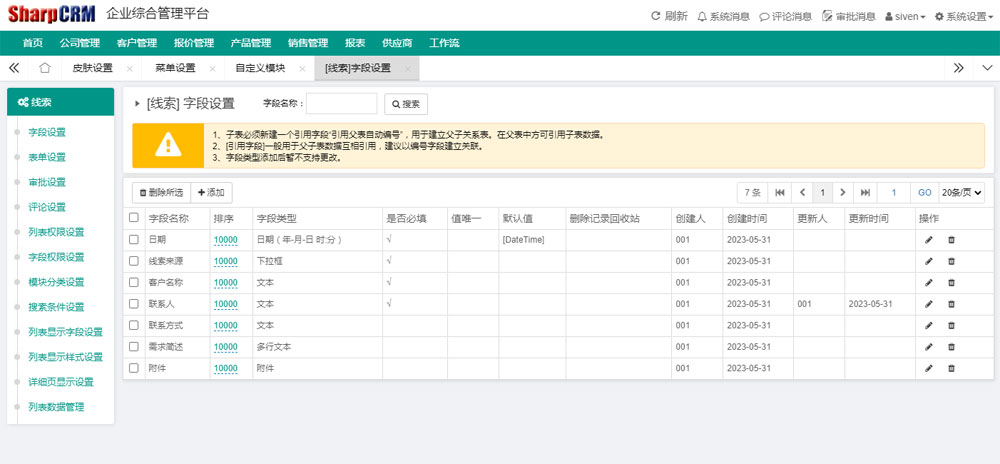Open the 20条/页 page size dropdown
This screenshot has width=1000, height=464.
[964, 192]
